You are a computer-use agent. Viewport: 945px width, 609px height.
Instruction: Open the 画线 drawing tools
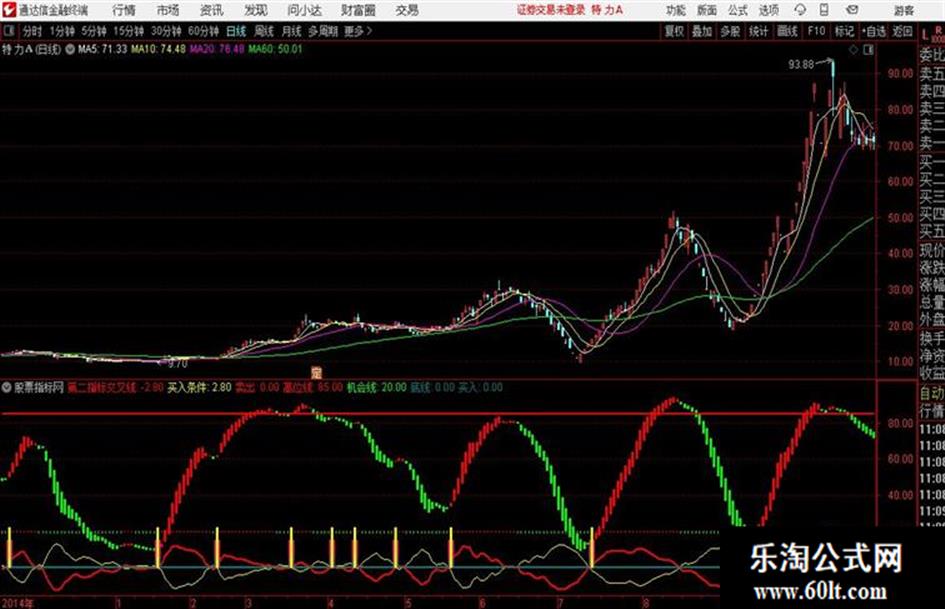point(787,31)
